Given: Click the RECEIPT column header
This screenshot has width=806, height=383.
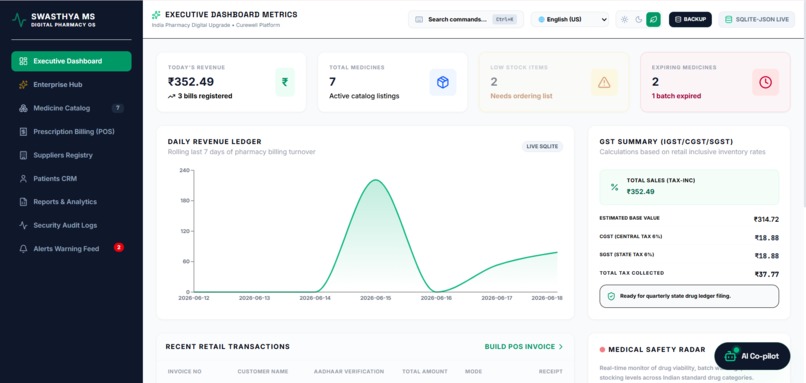Looking at the screenshot, I should click(551, 372).
